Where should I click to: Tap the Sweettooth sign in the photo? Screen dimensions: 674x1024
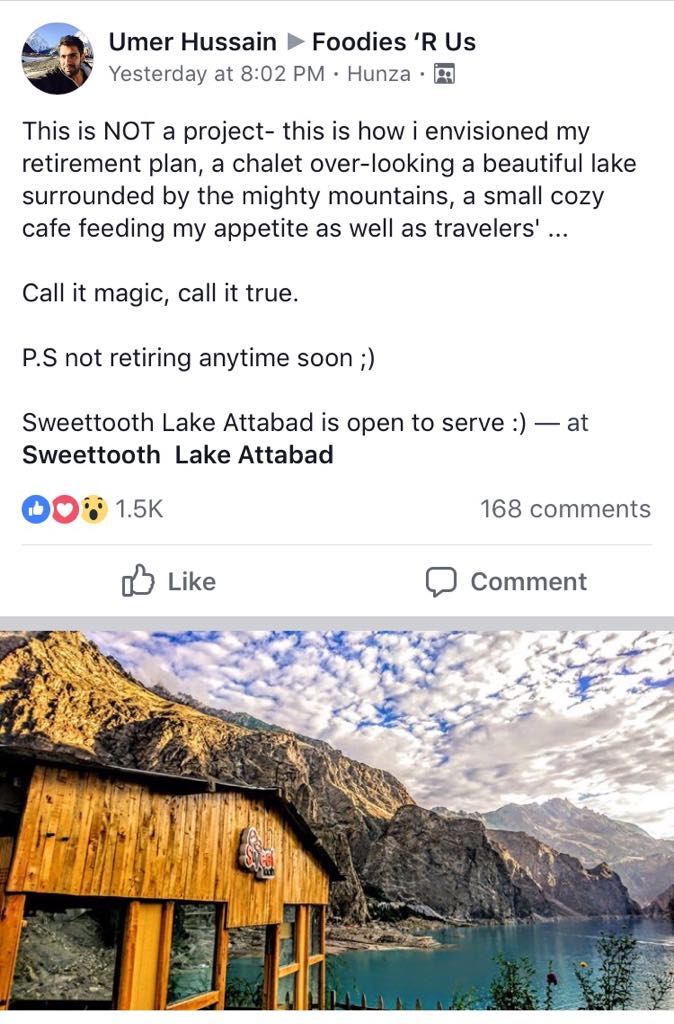257,853
